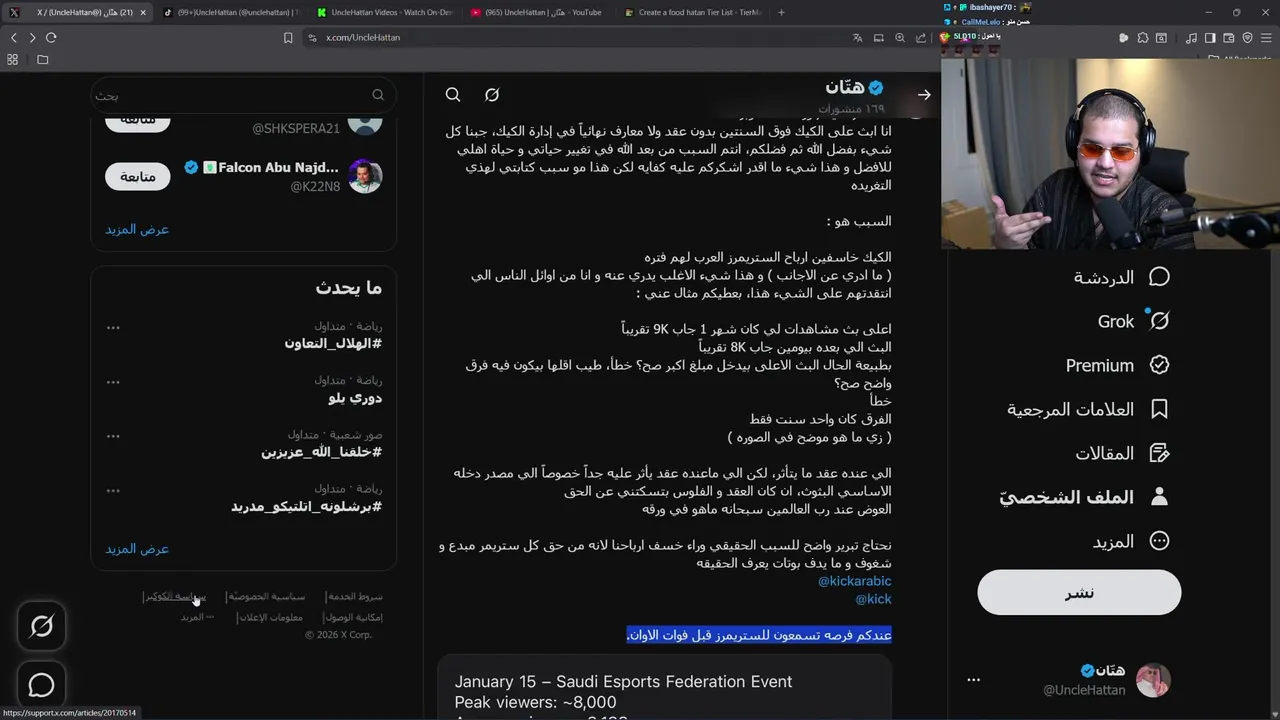This screenshot has width=1280, height=720.
Task: Switch to the UncleHattan Videos Kick tab
Action: [x=384, y=12]
